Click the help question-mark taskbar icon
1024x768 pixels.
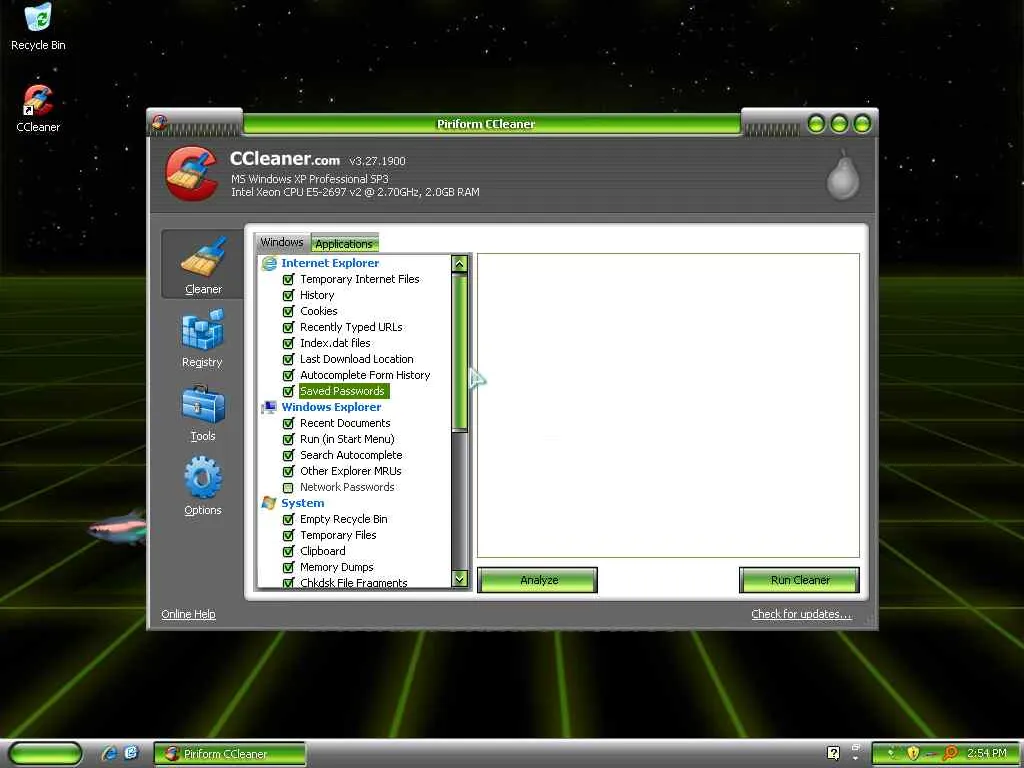click(x=833, y=753)
